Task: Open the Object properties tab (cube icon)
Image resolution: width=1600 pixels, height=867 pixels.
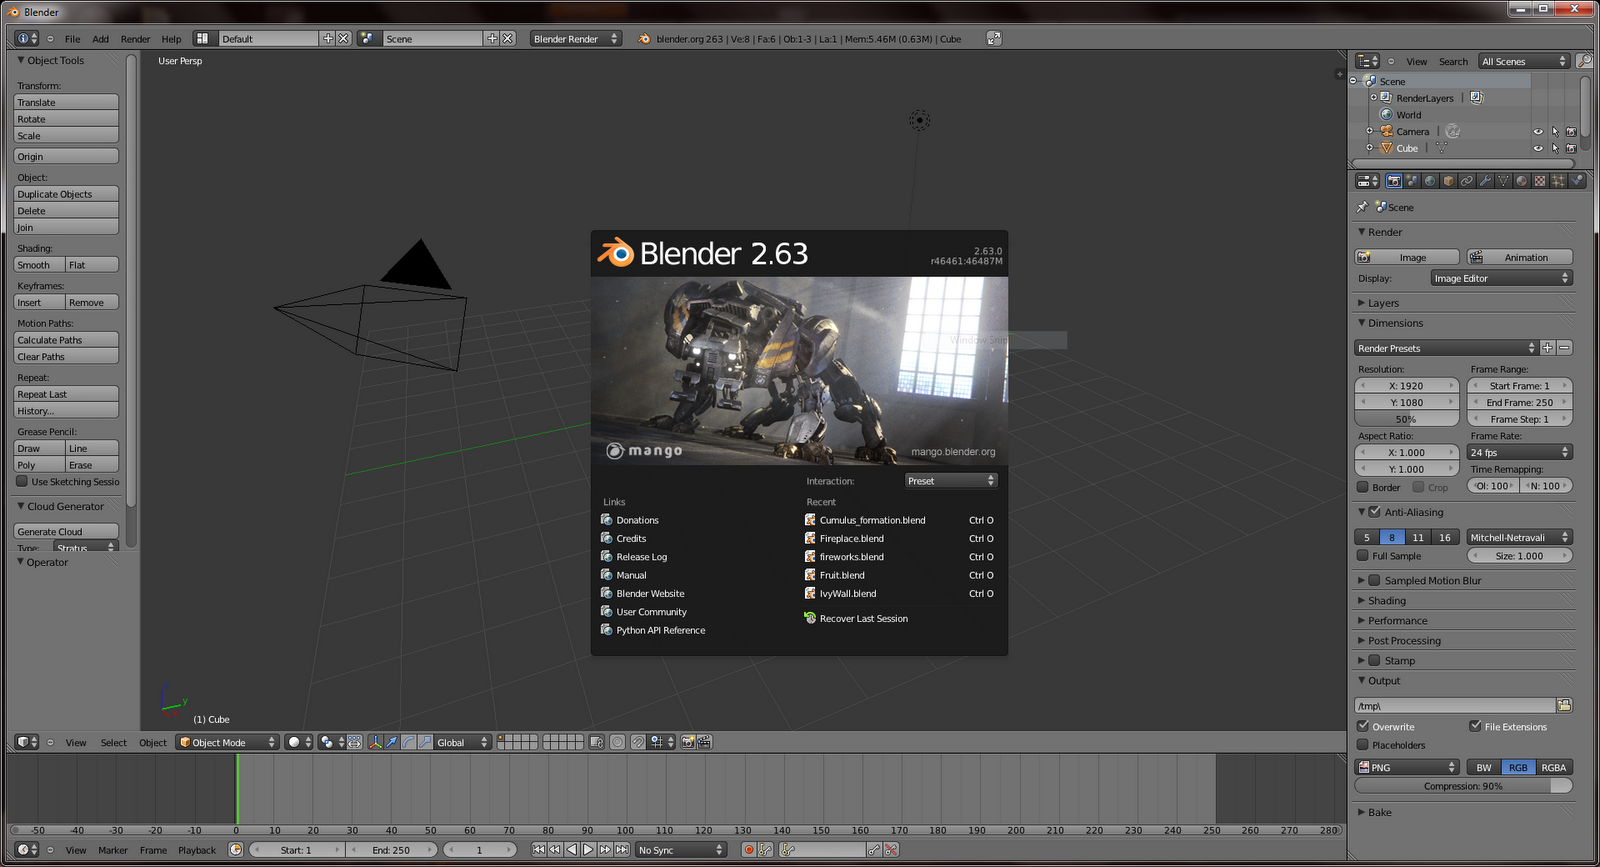Action: [x=1448, y=181]
